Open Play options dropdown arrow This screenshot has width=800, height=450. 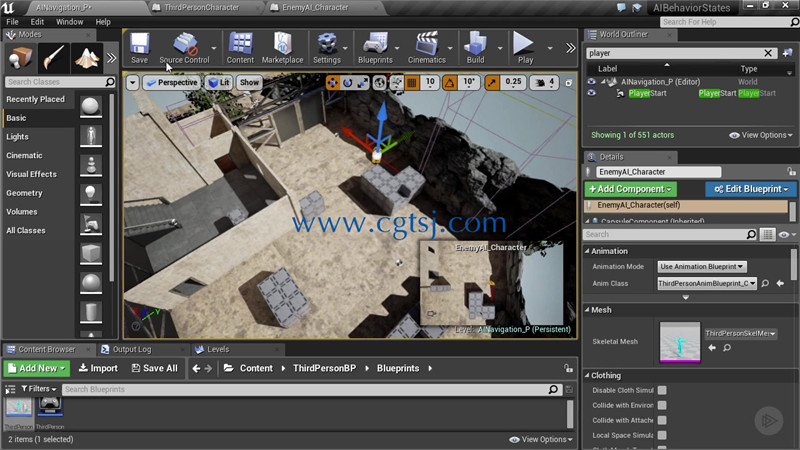click(x=549, y=48)
